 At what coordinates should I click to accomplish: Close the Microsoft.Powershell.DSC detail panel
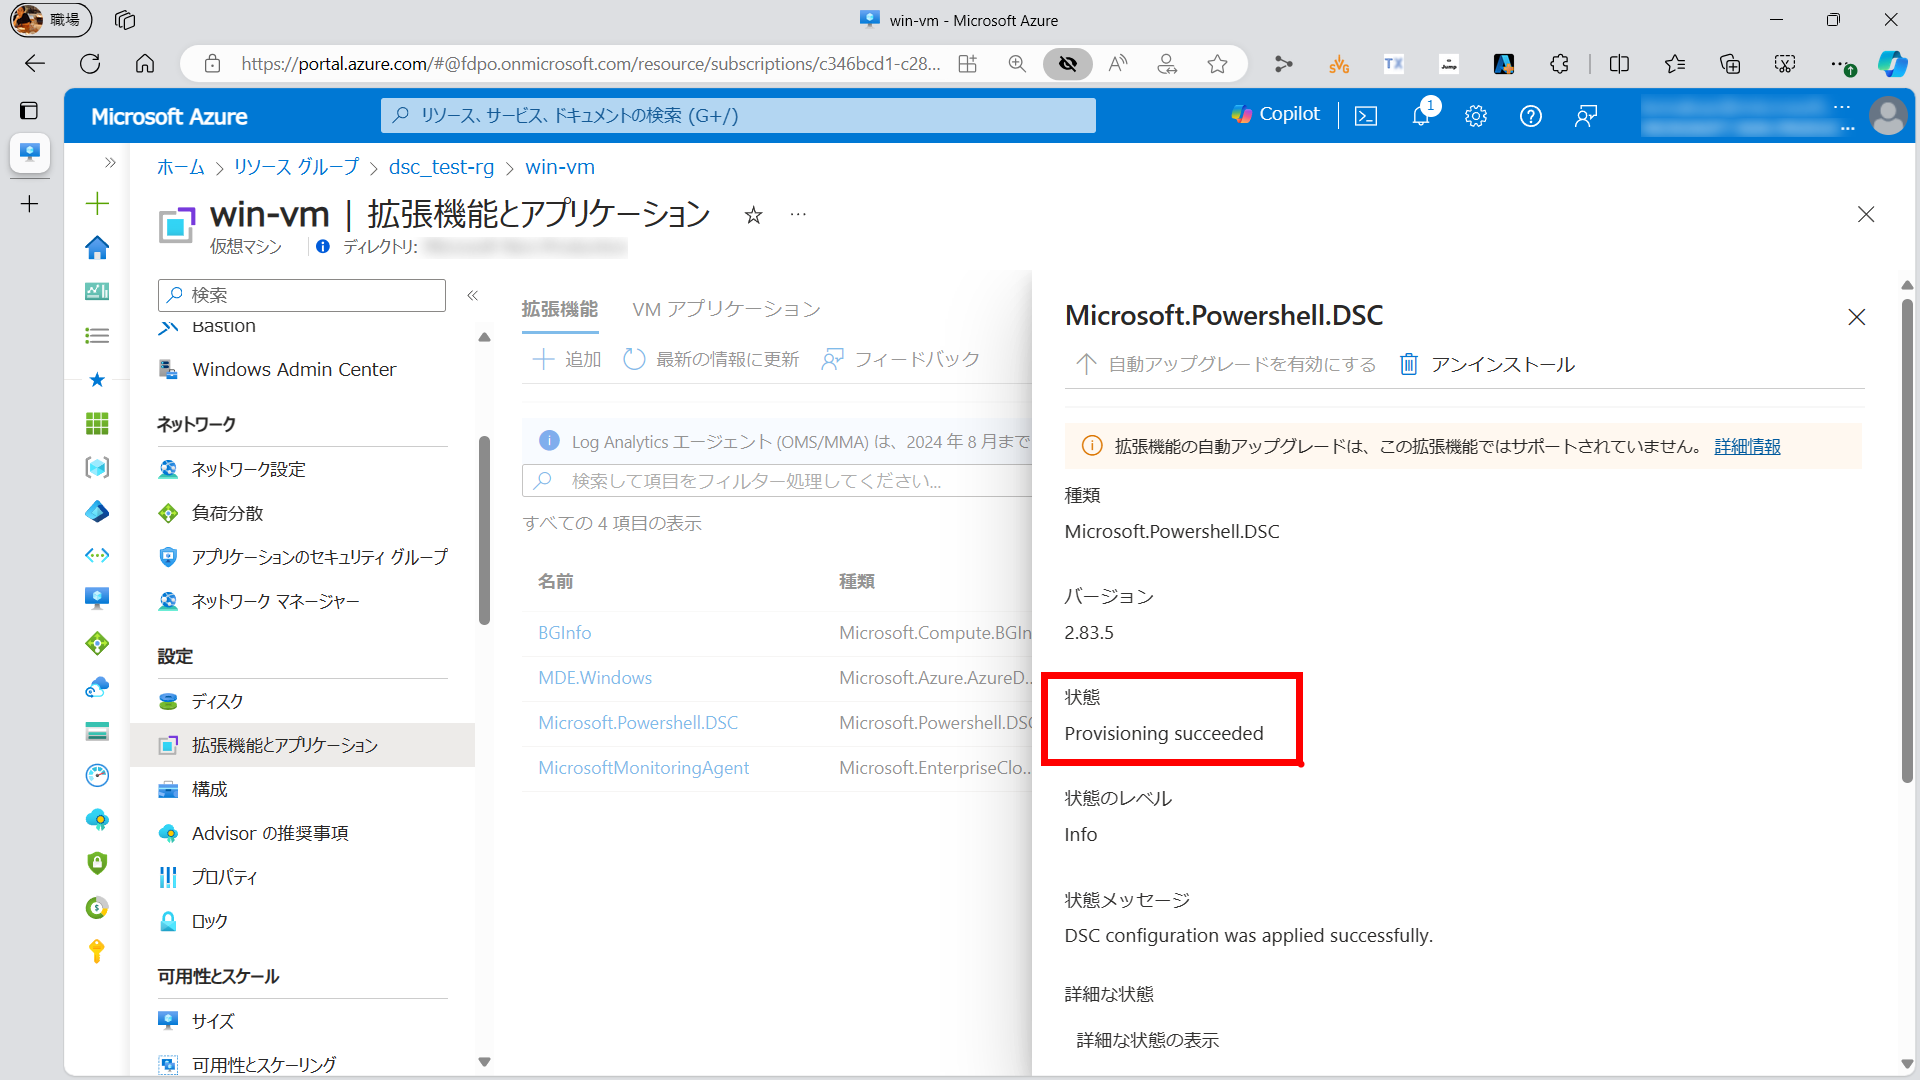1857,317
